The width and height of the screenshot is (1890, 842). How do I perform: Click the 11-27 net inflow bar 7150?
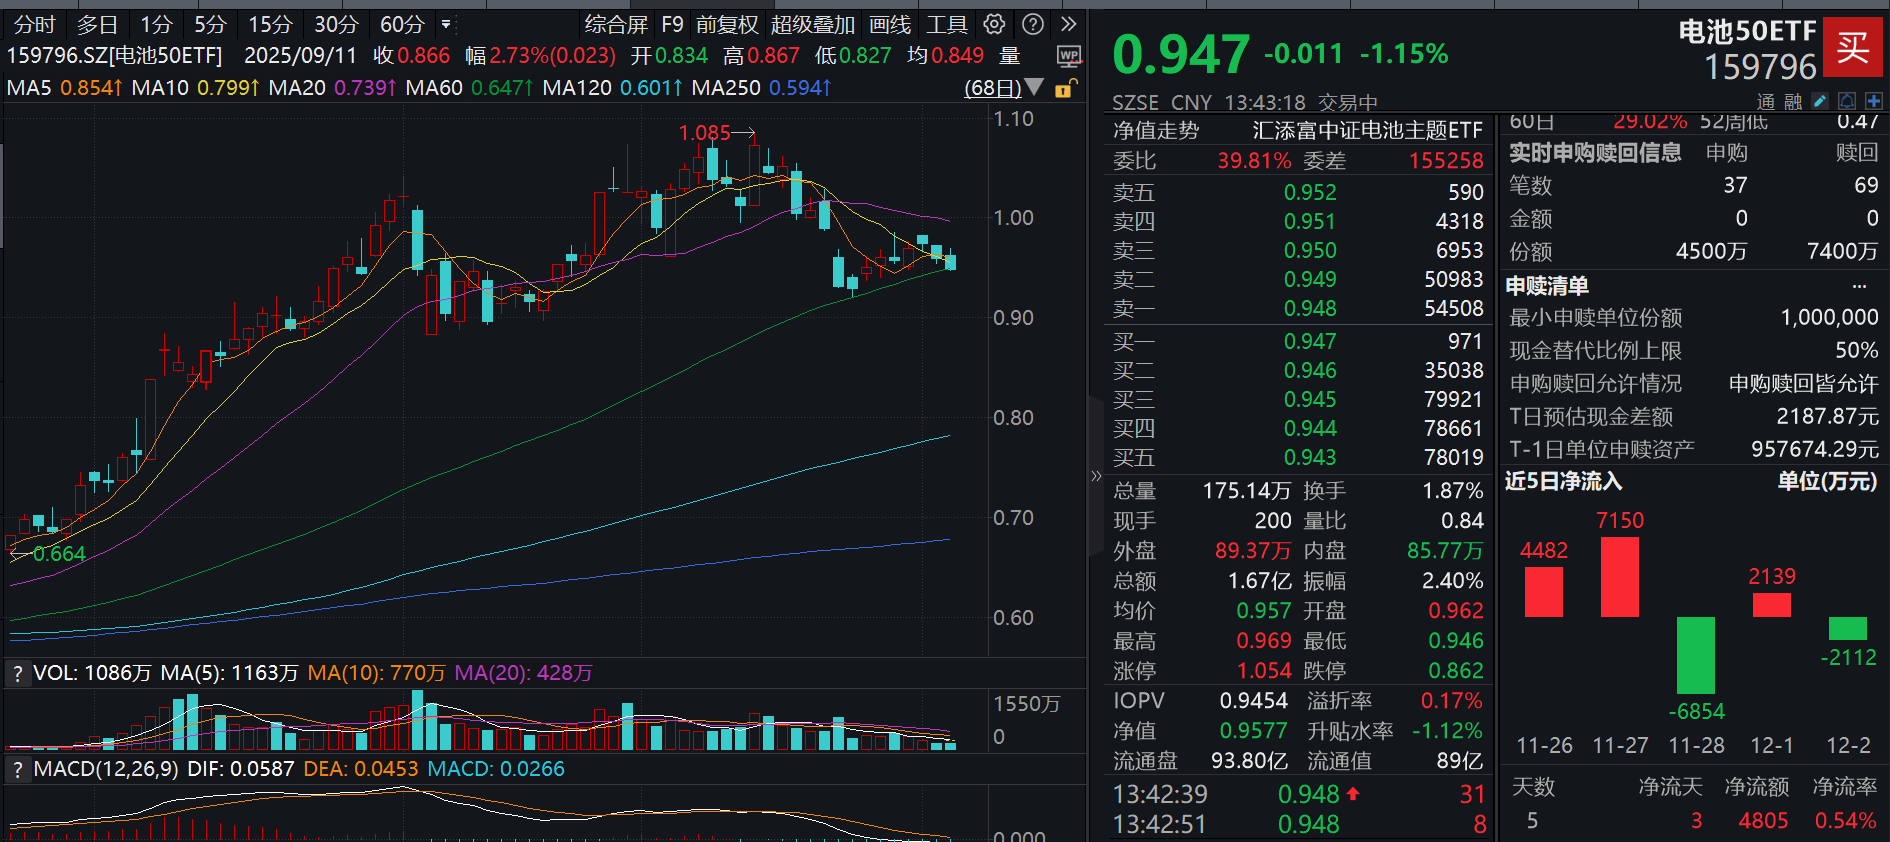pos(1619,577)
